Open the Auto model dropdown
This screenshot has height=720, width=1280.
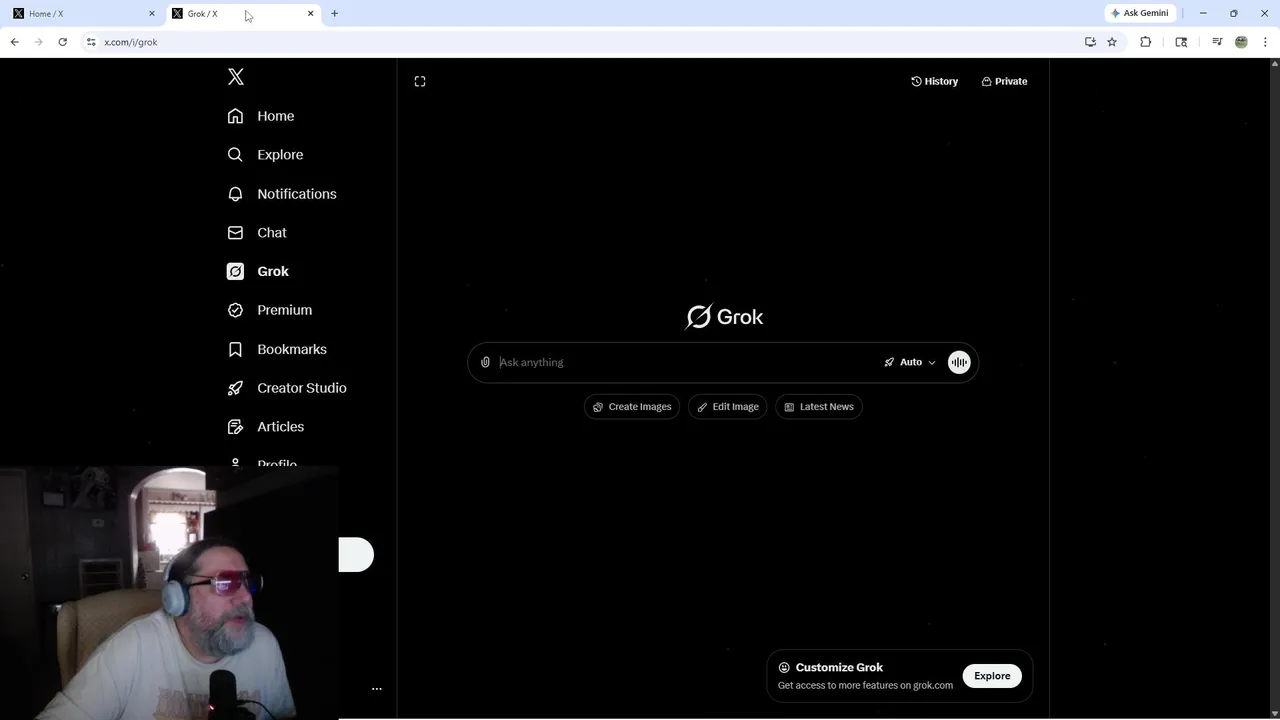point(909,362)
